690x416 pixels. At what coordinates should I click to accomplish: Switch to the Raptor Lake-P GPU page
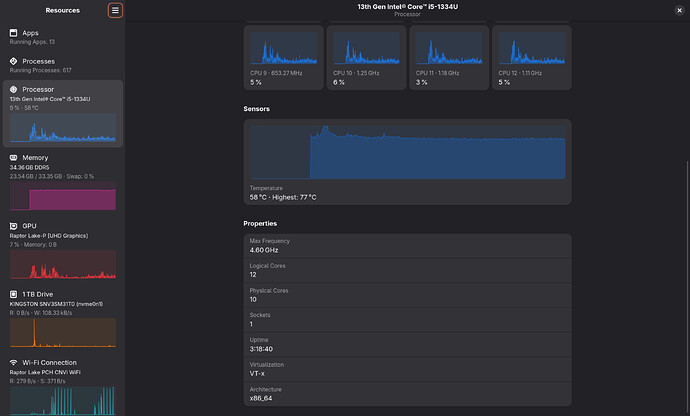(62, 250)
